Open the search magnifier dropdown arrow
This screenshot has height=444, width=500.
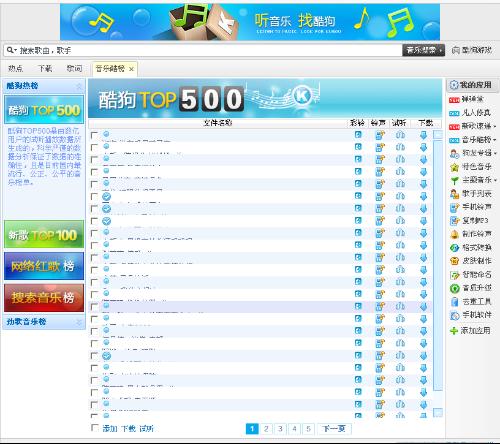pos(15,50)
